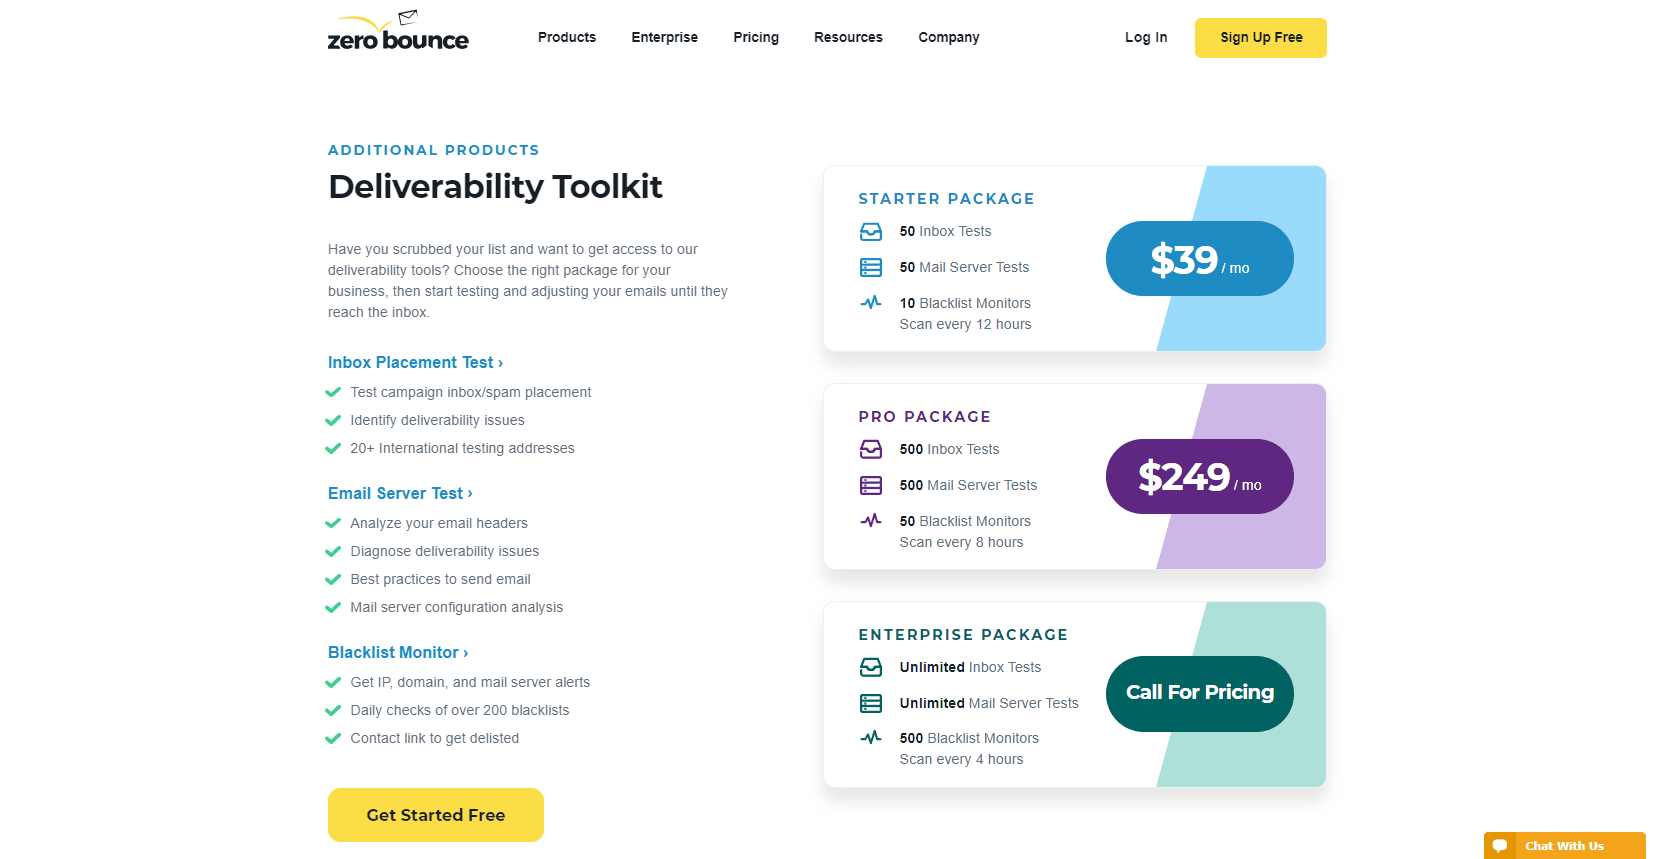1655x859 pixels.
Task: Click the Starter package mail server icon
Action: (x=871, y=268)
